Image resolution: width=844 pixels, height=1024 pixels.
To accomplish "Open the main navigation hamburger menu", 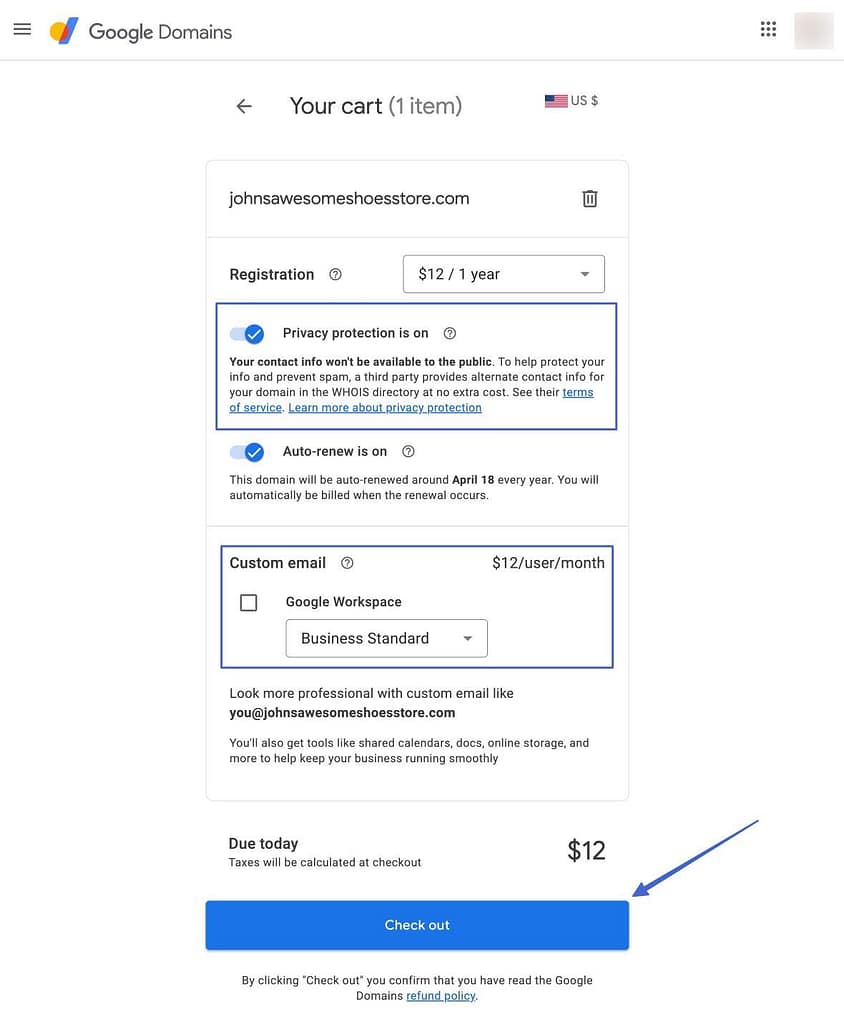I will click(22, 28).
